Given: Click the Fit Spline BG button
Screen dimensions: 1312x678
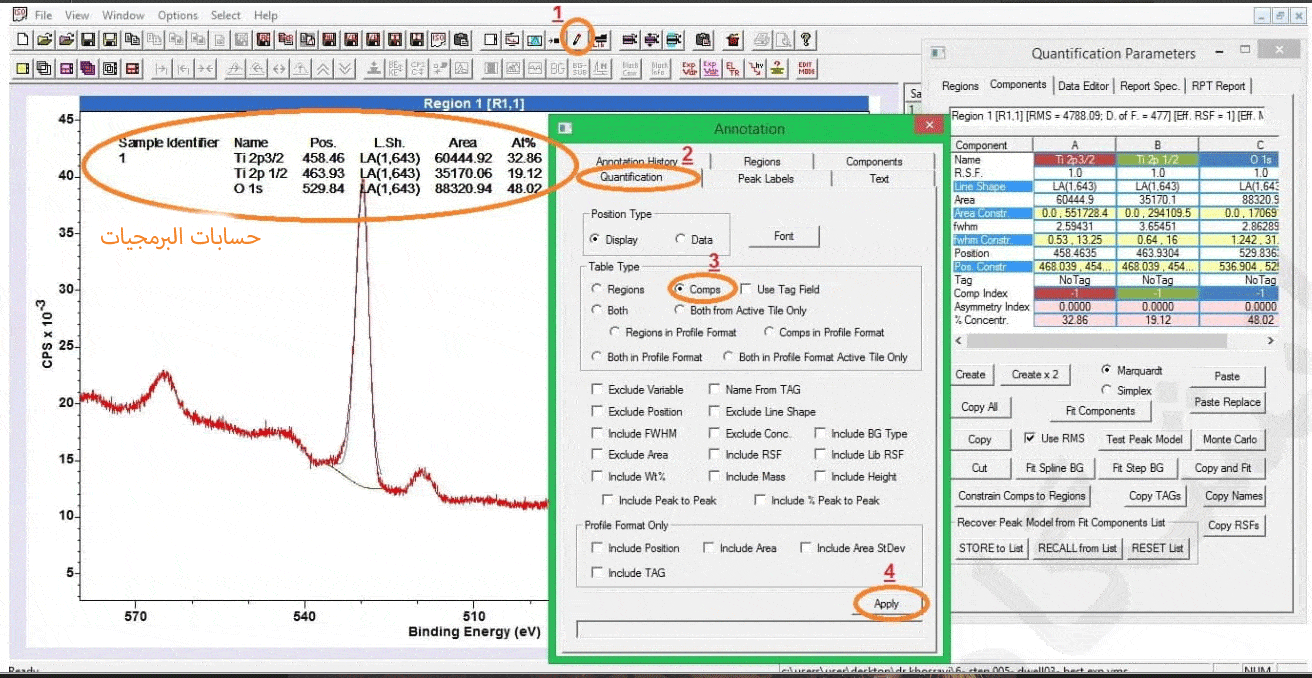Looking at the screenshot, I should [1054, 467].
